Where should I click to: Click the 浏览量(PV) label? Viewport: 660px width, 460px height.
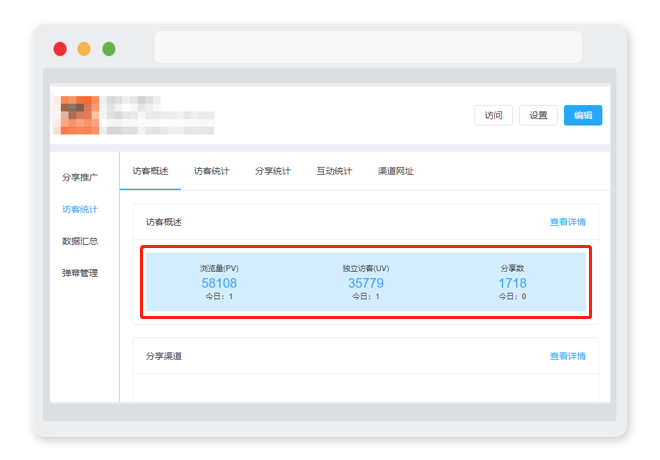tap(219, 268)
